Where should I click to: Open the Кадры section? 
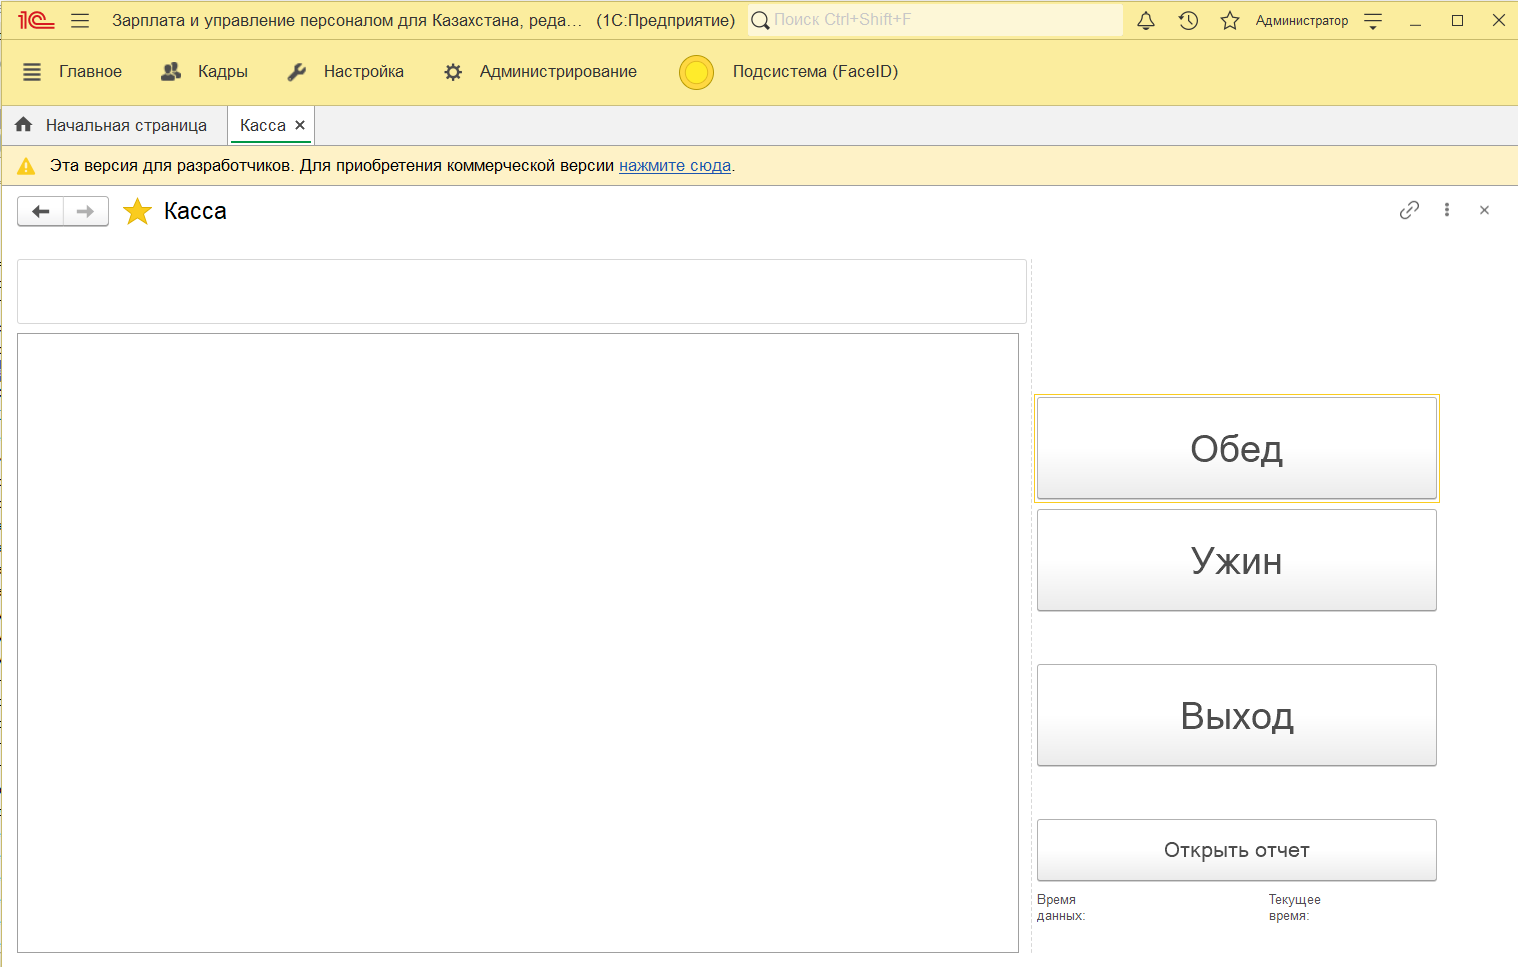pos(205,72)
